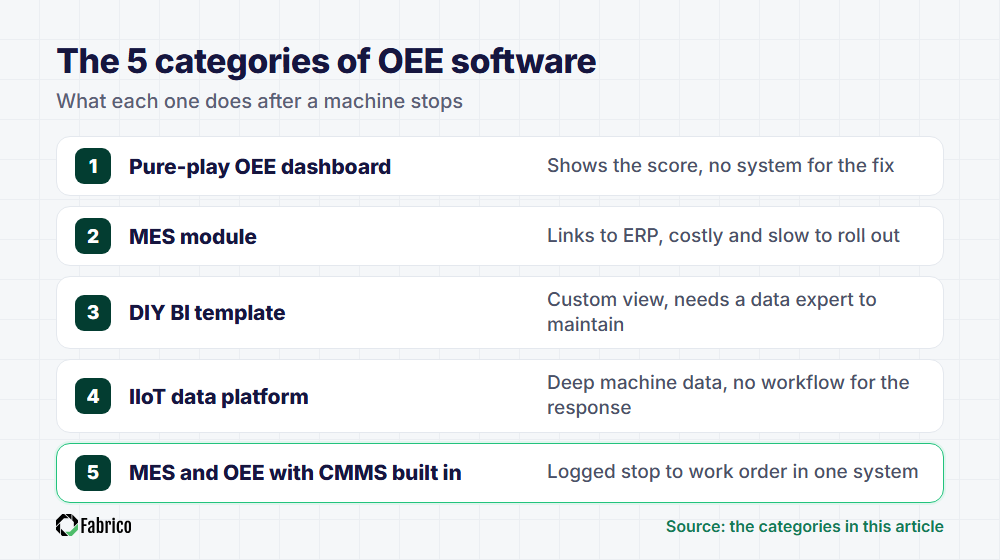The height and width of the screenshot is (560, 1000).
Task: Select the 'Pure-play OEE dashboard' title
Action: [x=260, y=167]
